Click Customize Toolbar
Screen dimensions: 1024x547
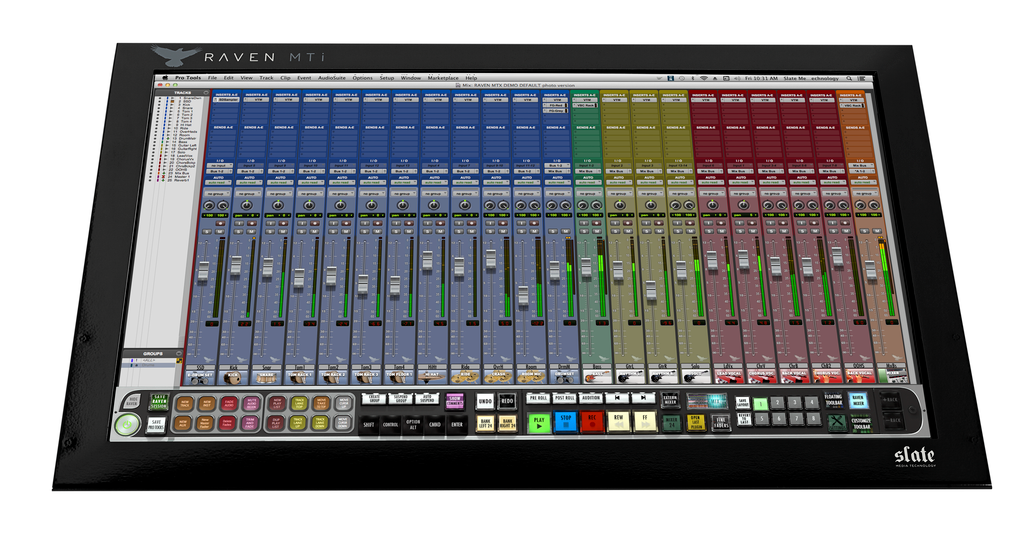[x=862, y=424]
